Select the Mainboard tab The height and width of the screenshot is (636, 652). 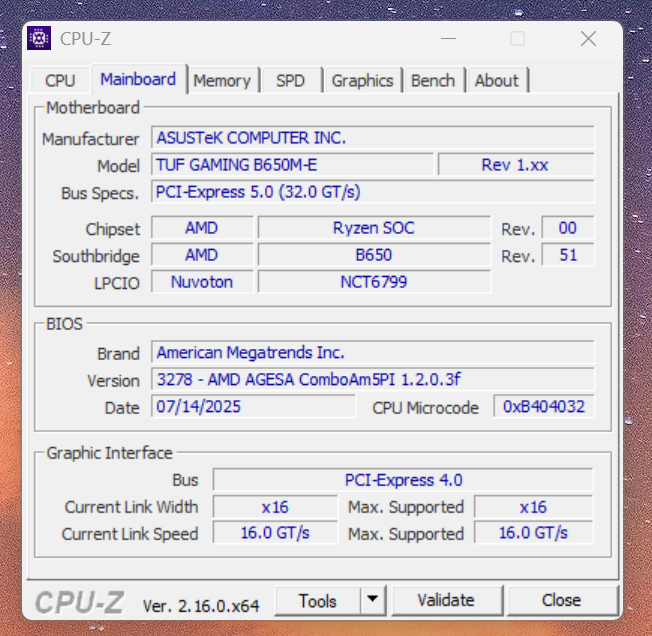[x=138, y=79]
